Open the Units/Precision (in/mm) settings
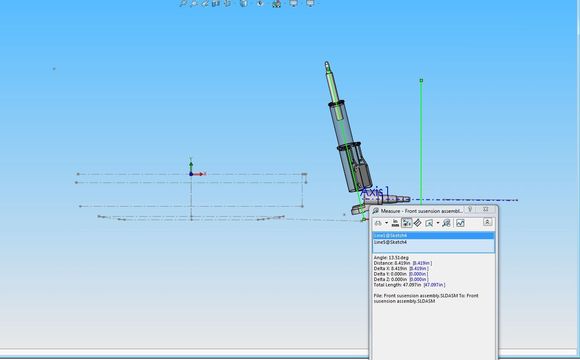Image resolution: width=580 pixels, height=360 pixels. click(x=395, y=223)
